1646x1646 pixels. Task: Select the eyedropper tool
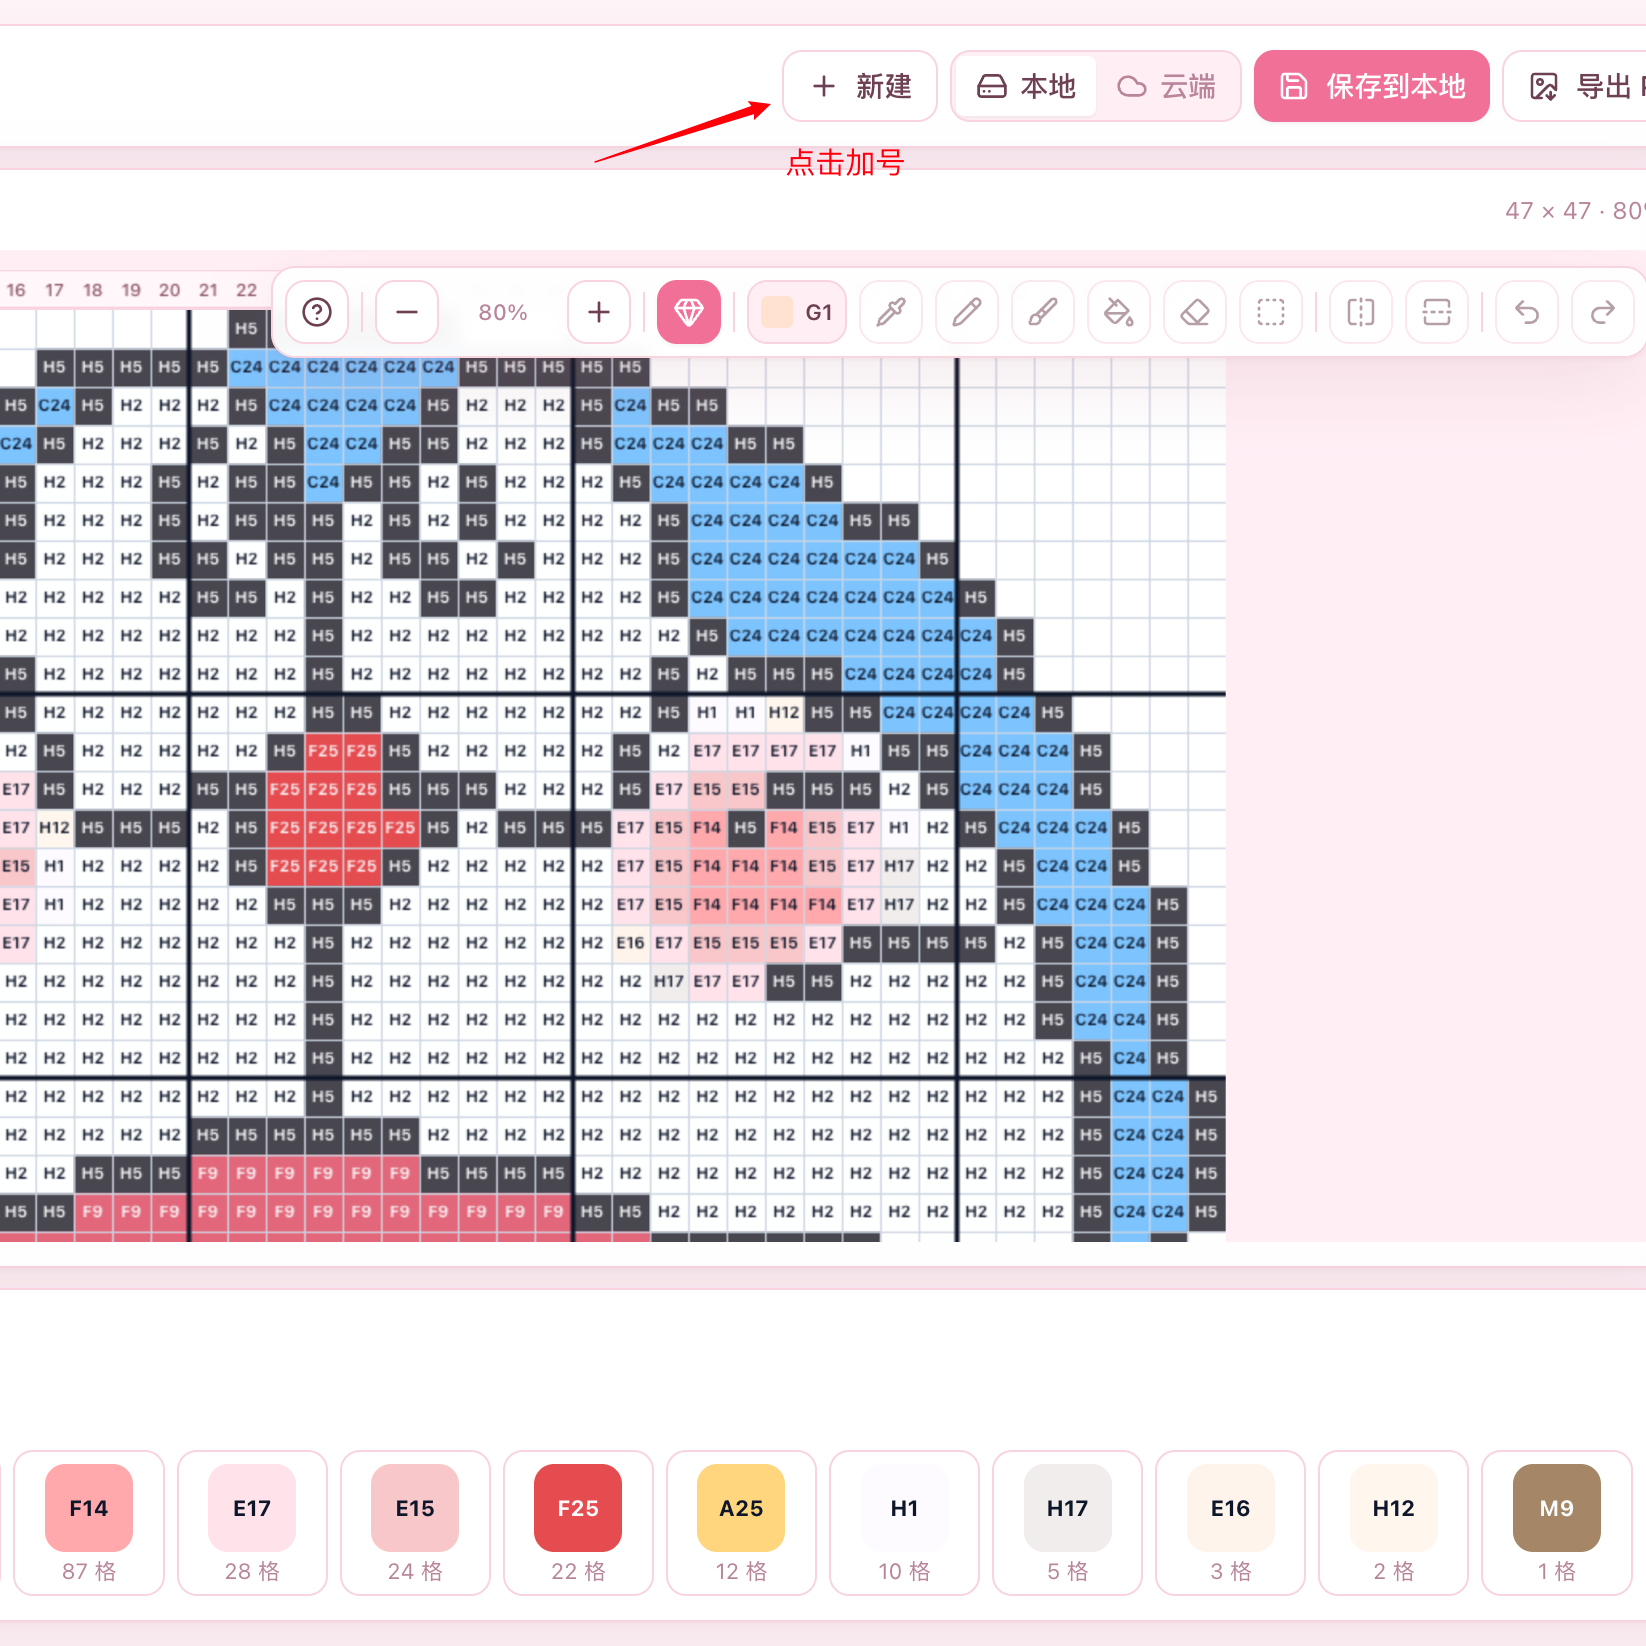coord(891,312)
